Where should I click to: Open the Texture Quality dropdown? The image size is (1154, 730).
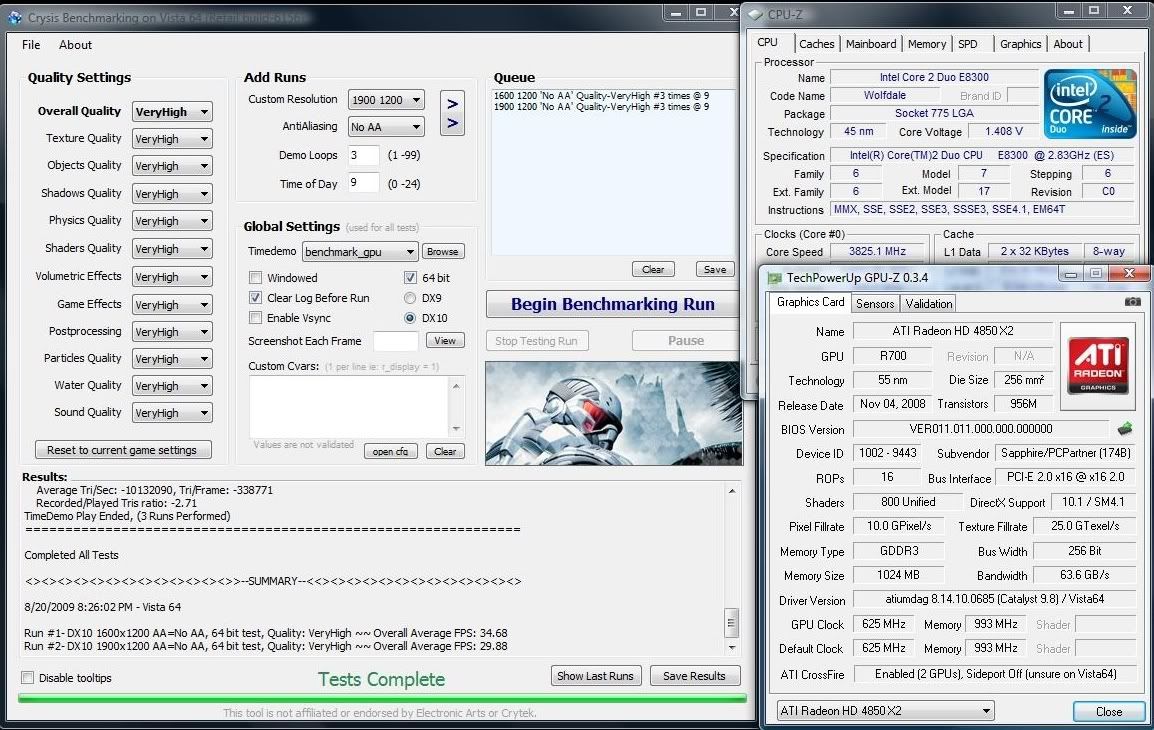[172, 139]
